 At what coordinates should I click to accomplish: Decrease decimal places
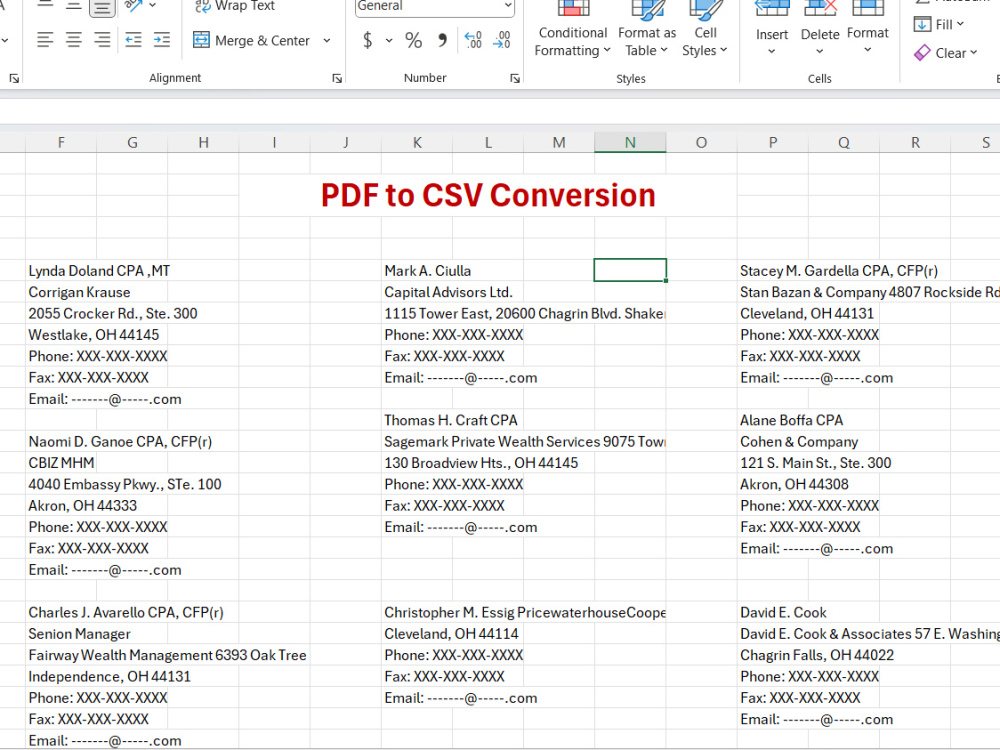pyautogui.click(x=502, y=41)
